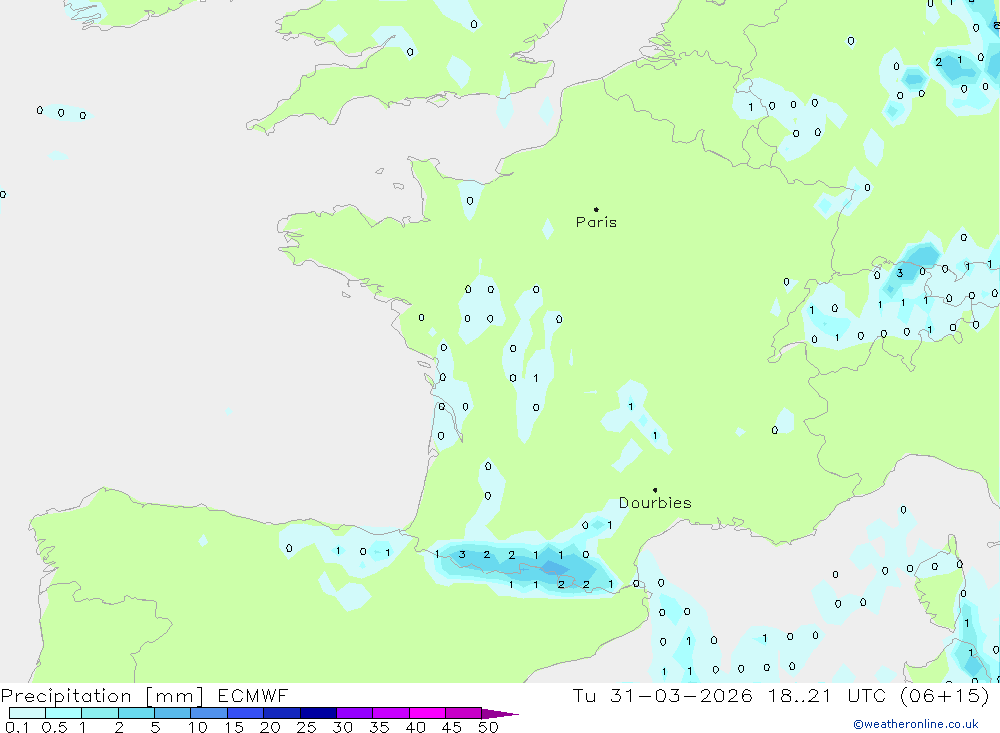Click the '(06+15)' forecast run text

click(945, 695)
